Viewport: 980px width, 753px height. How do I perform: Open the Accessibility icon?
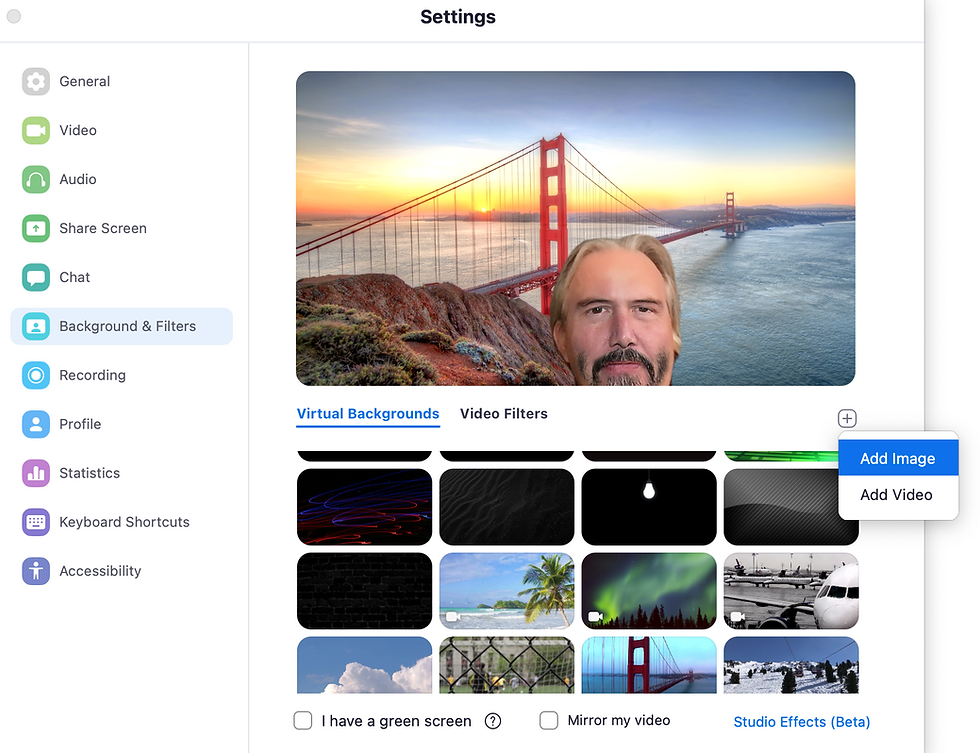(36, 571)
